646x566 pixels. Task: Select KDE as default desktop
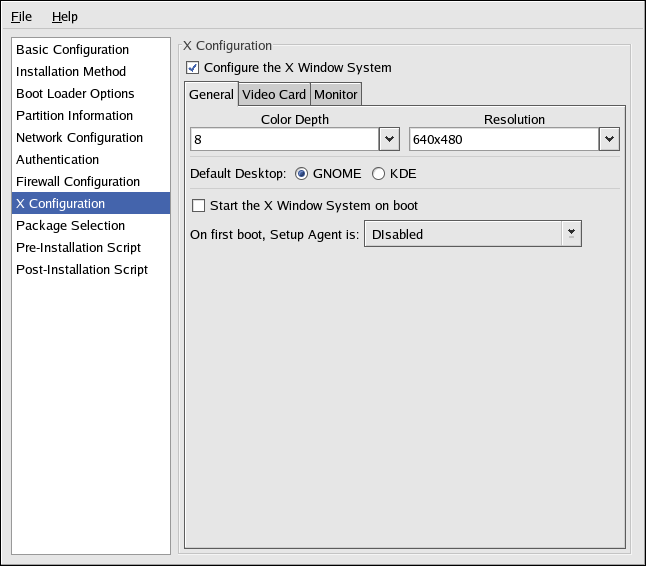pos(378,174)
